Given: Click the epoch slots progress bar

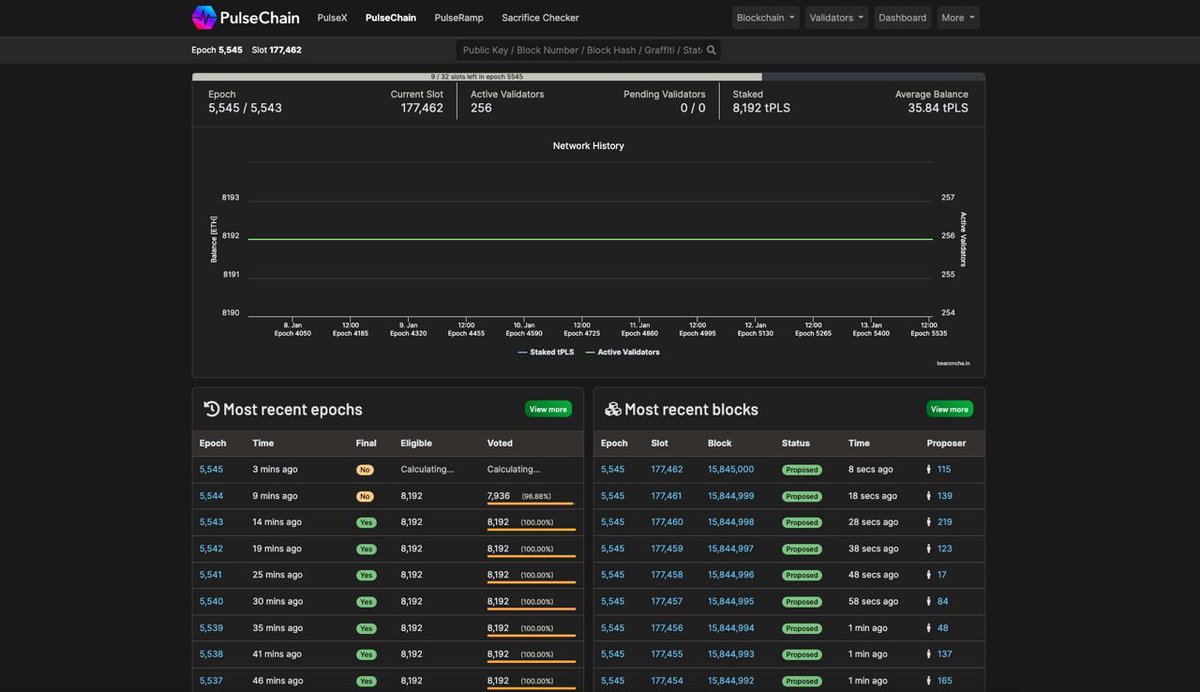Looking at the screenshot, I should [x=588, y=77].
